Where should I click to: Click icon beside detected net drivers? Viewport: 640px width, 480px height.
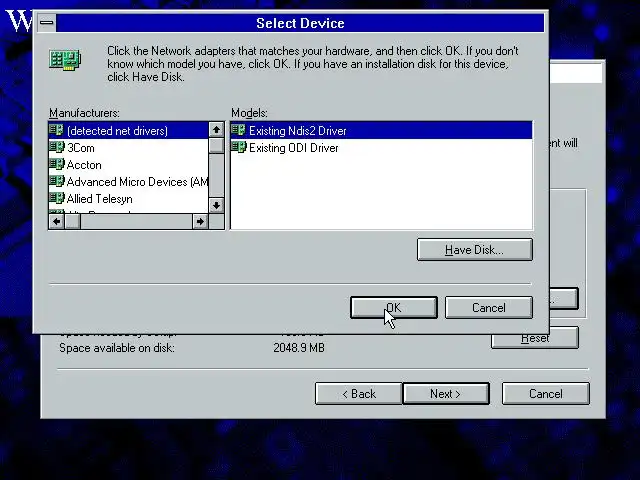56,130
